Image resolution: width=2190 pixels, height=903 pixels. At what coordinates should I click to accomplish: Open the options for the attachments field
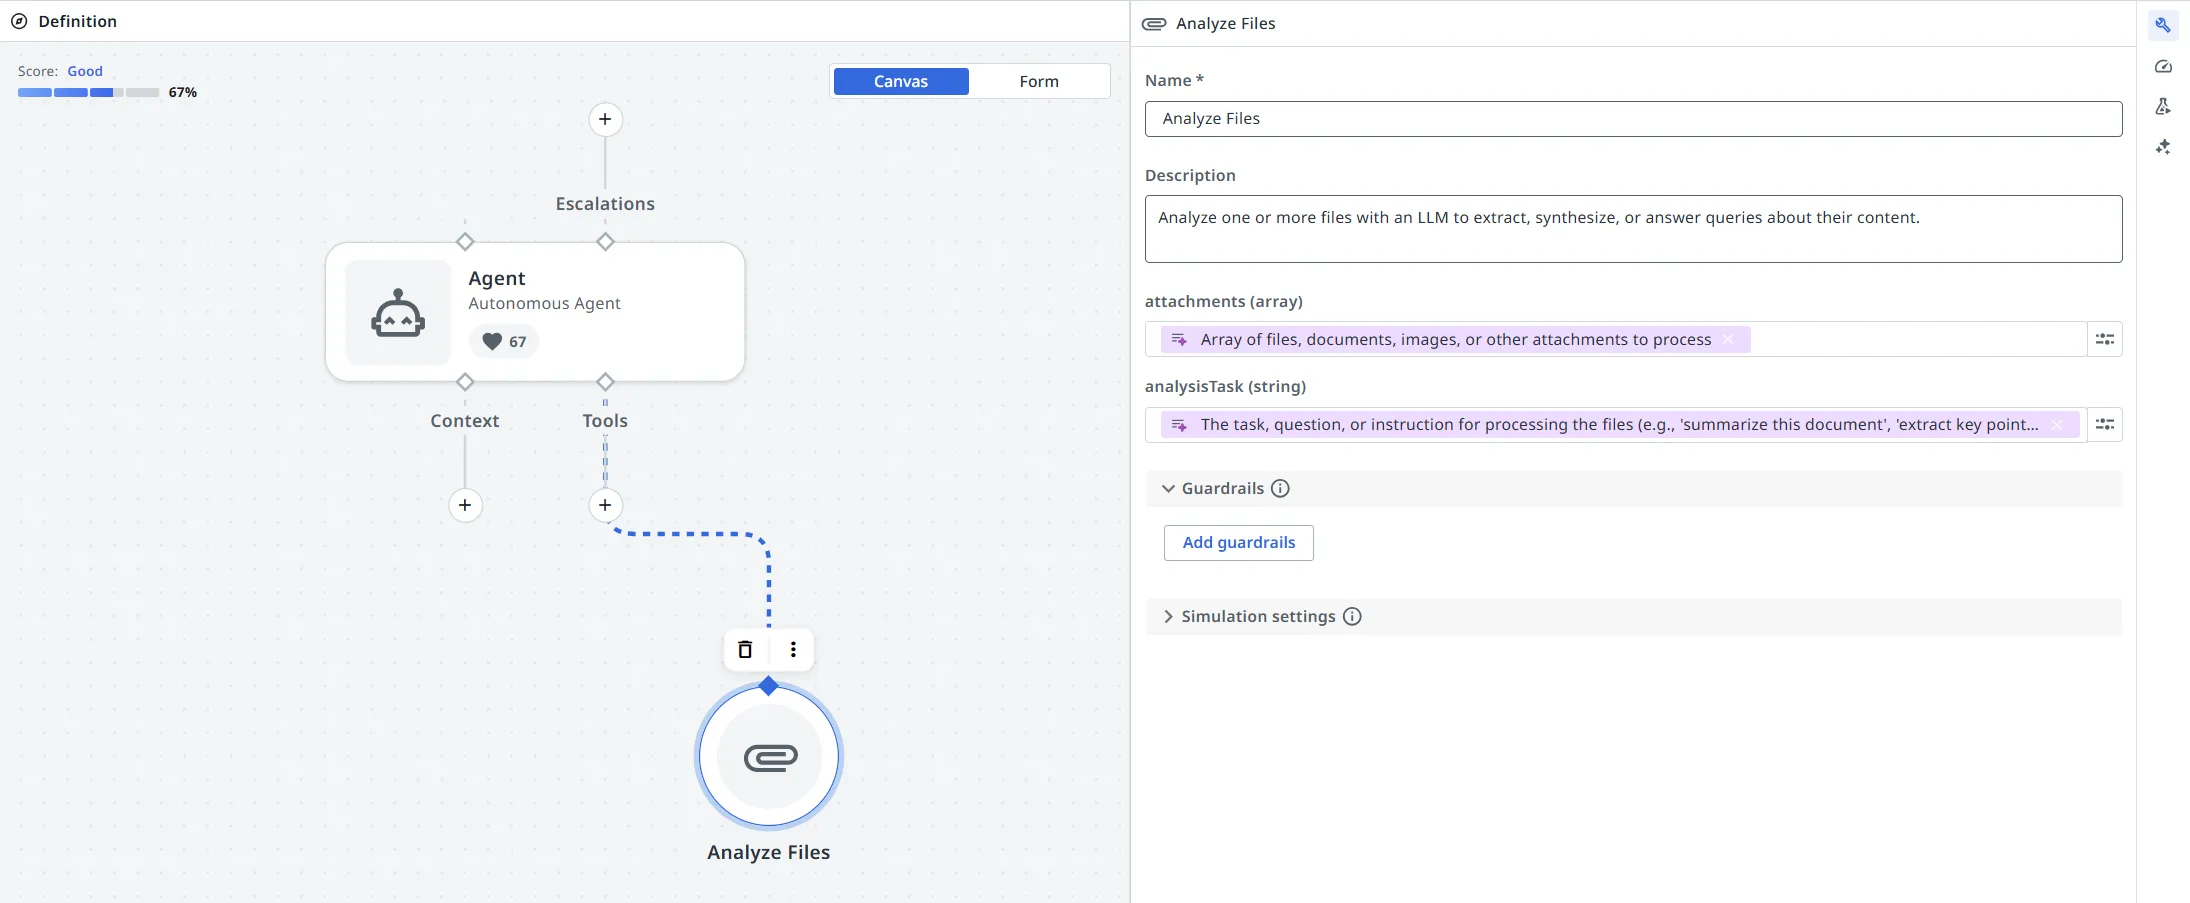tap(2104, 340)
